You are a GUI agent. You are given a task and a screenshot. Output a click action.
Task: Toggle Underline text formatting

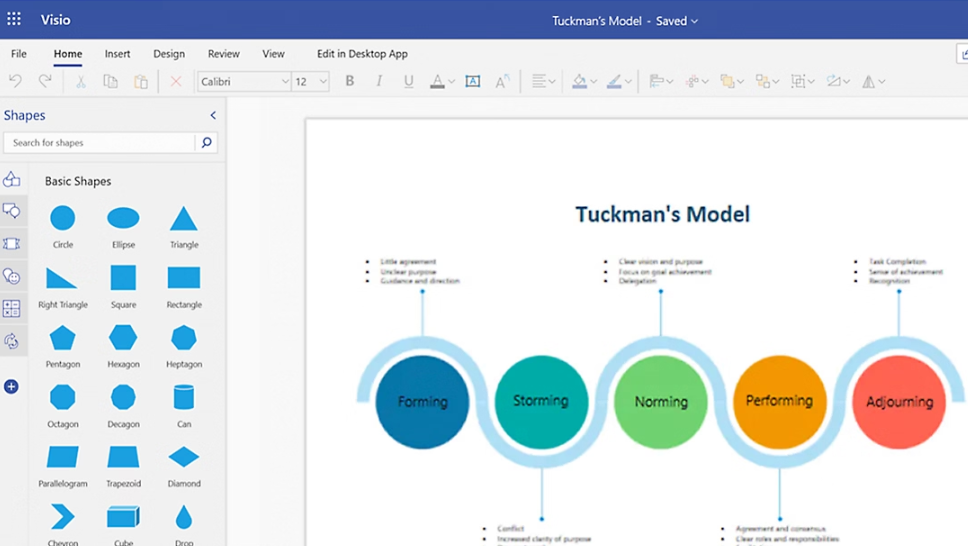(408, 81)
